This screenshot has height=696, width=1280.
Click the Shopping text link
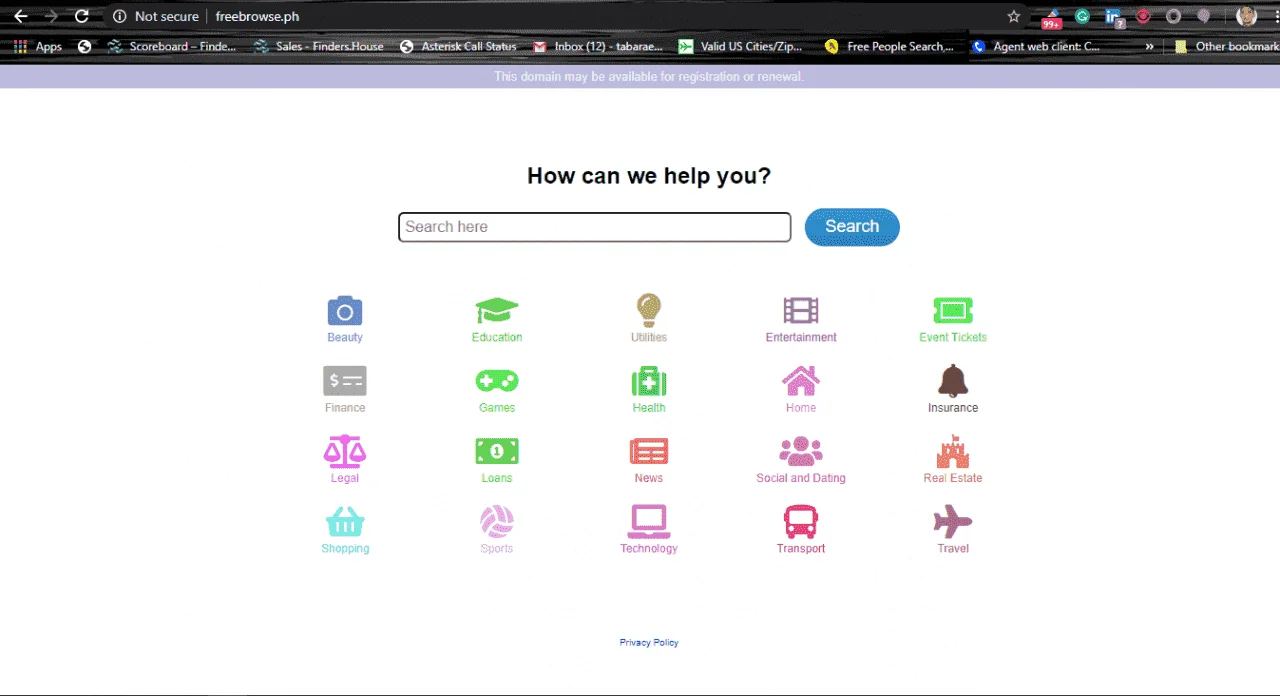[x=345, y=548]
